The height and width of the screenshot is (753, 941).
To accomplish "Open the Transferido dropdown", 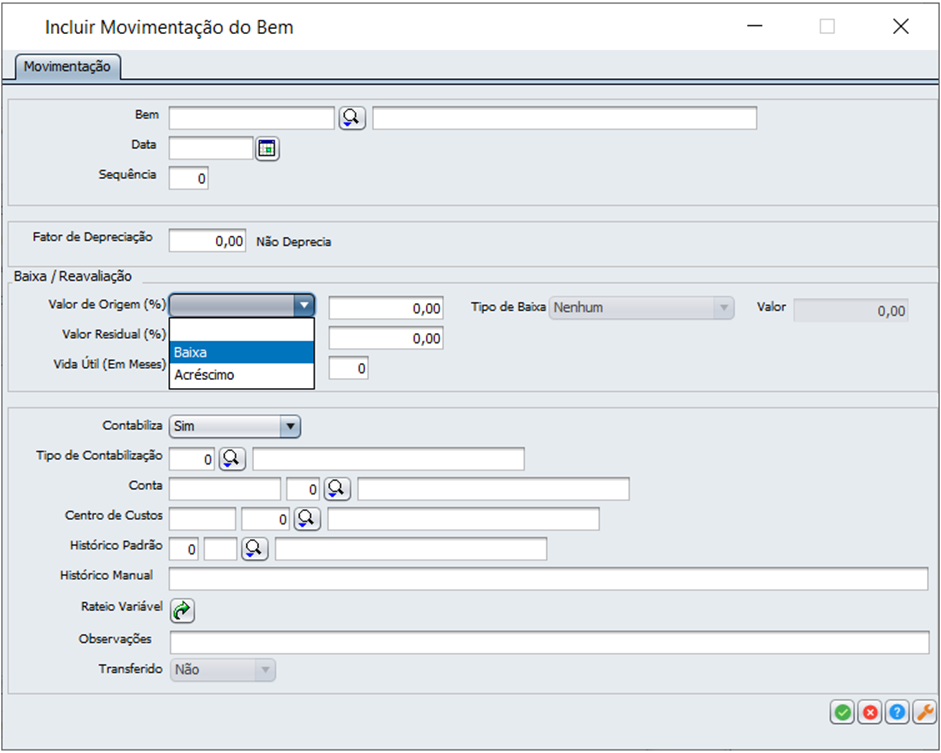I will (x=223, y=670).
